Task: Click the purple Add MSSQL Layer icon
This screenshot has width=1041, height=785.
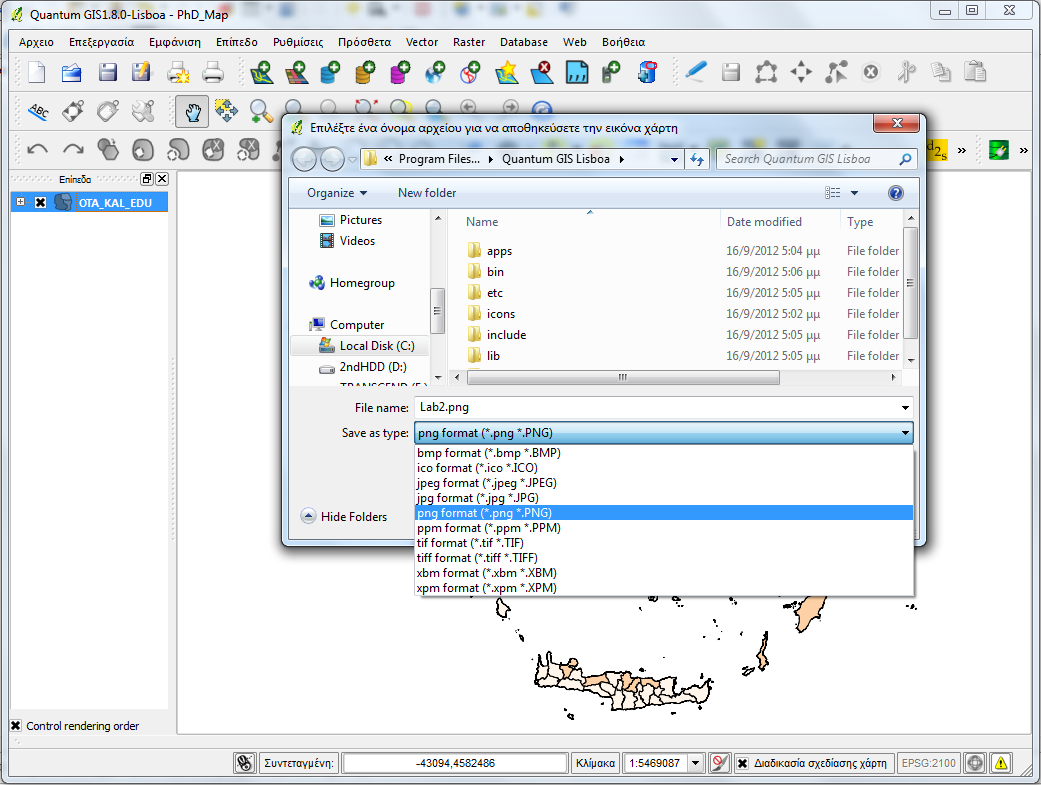Action: click(400, 72)
